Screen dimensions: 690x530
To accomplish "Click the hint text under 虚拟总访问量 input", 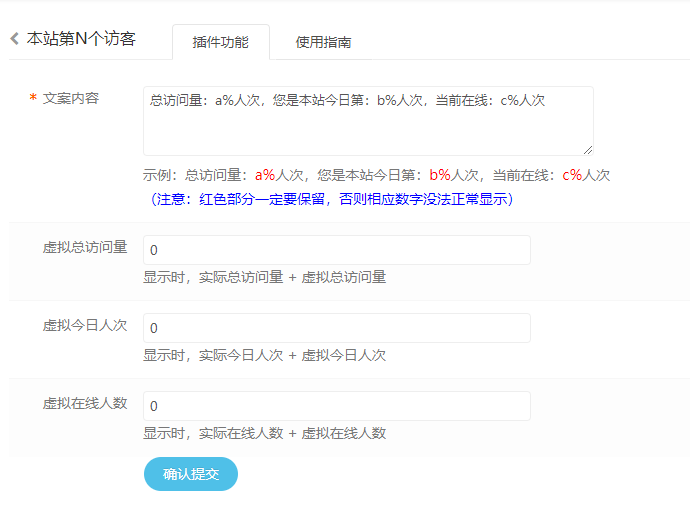I will [264, 277].
